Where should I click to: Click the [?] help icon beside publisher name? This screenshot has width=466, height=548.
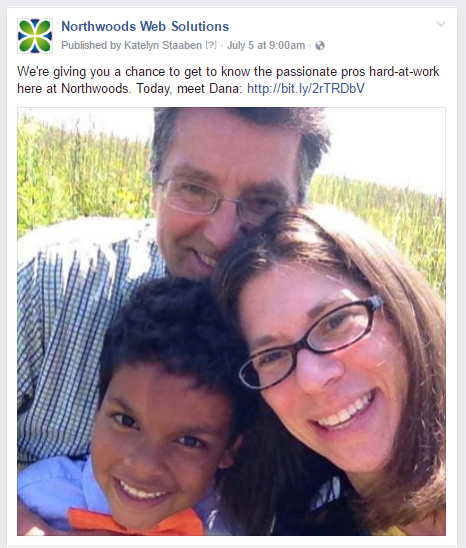[x=211, y=45]
